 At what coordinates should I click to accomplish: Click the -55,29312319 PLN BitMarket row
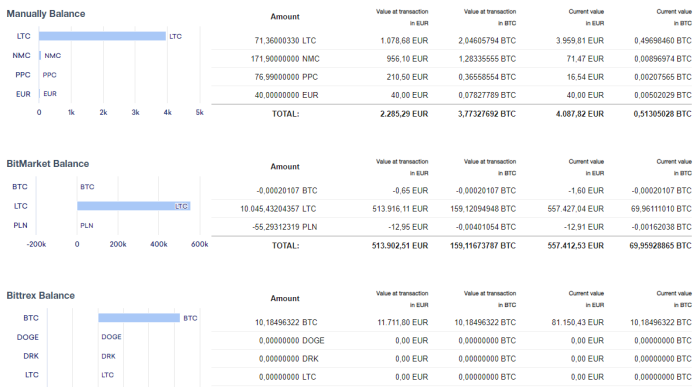click(452, 227)
